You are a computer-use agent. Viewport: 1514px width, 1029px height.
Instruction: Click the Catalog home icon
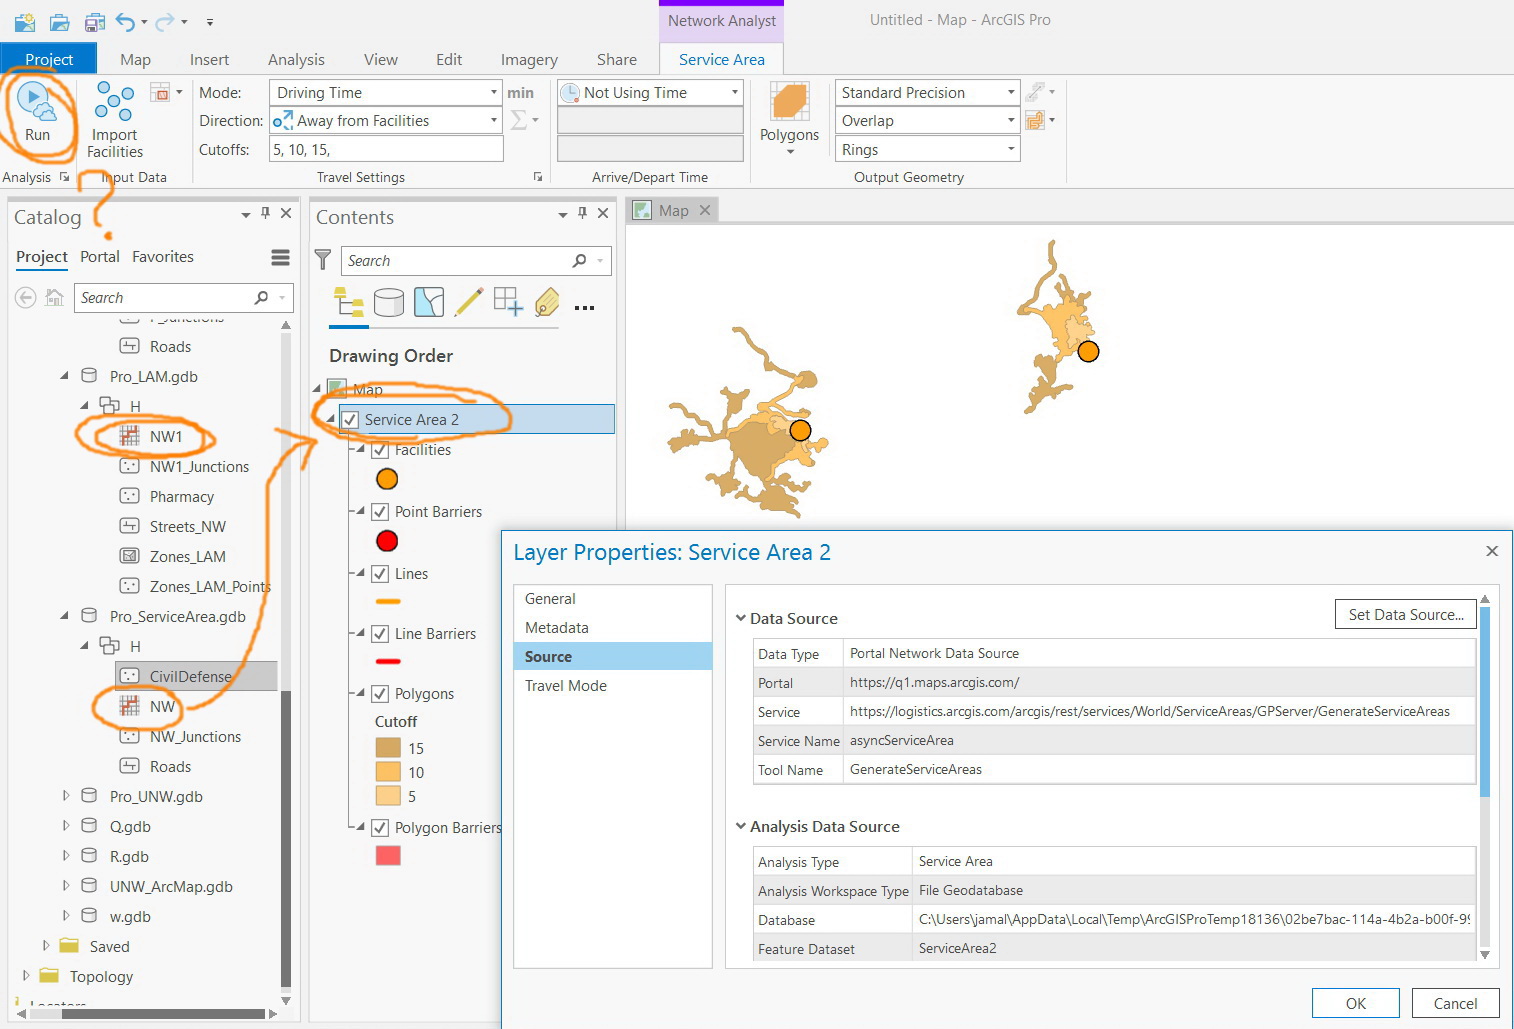click(55, 298)
